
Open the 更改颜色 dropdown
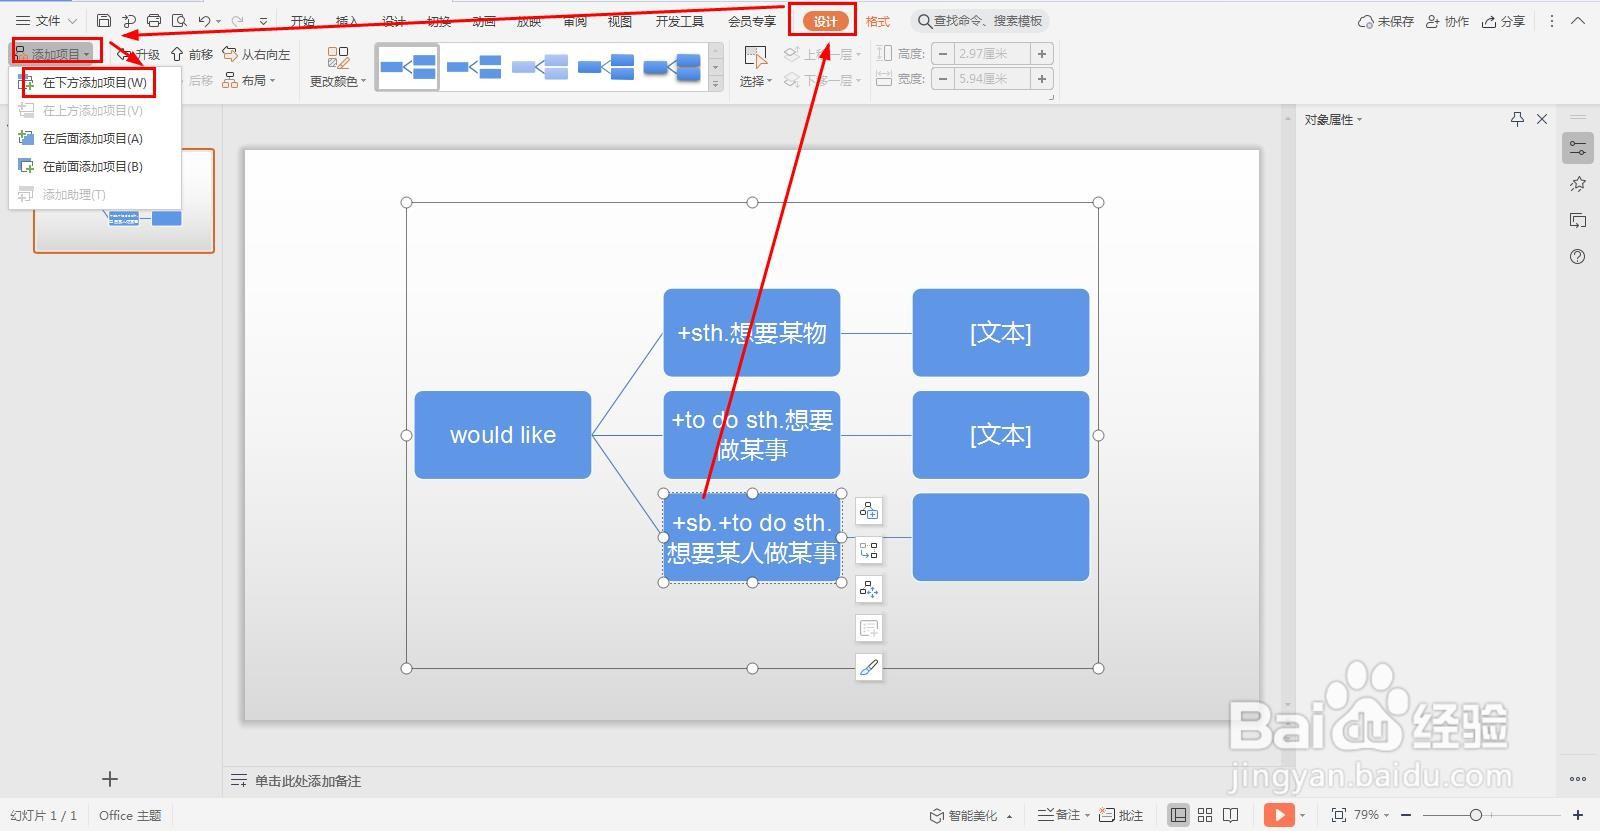tap(338, 68)
